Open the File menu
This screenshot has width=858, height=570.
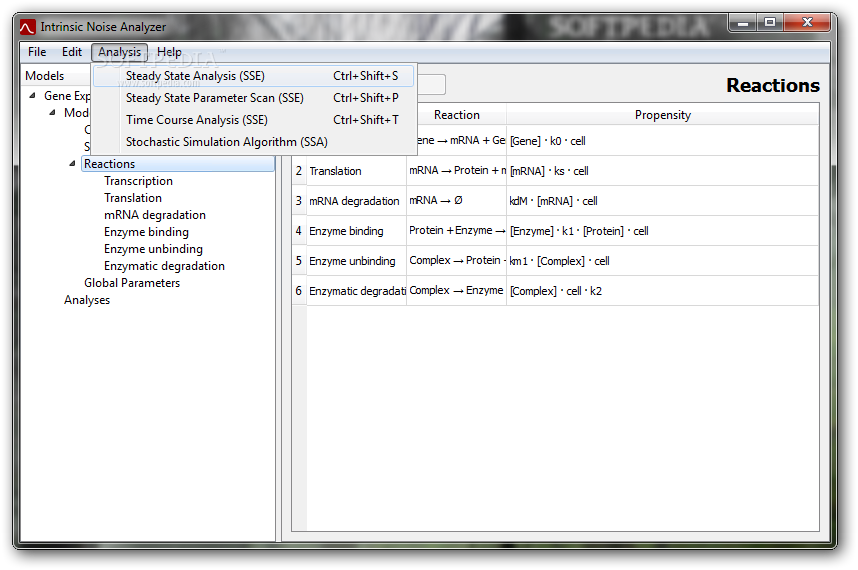click(x=37, y=52)
